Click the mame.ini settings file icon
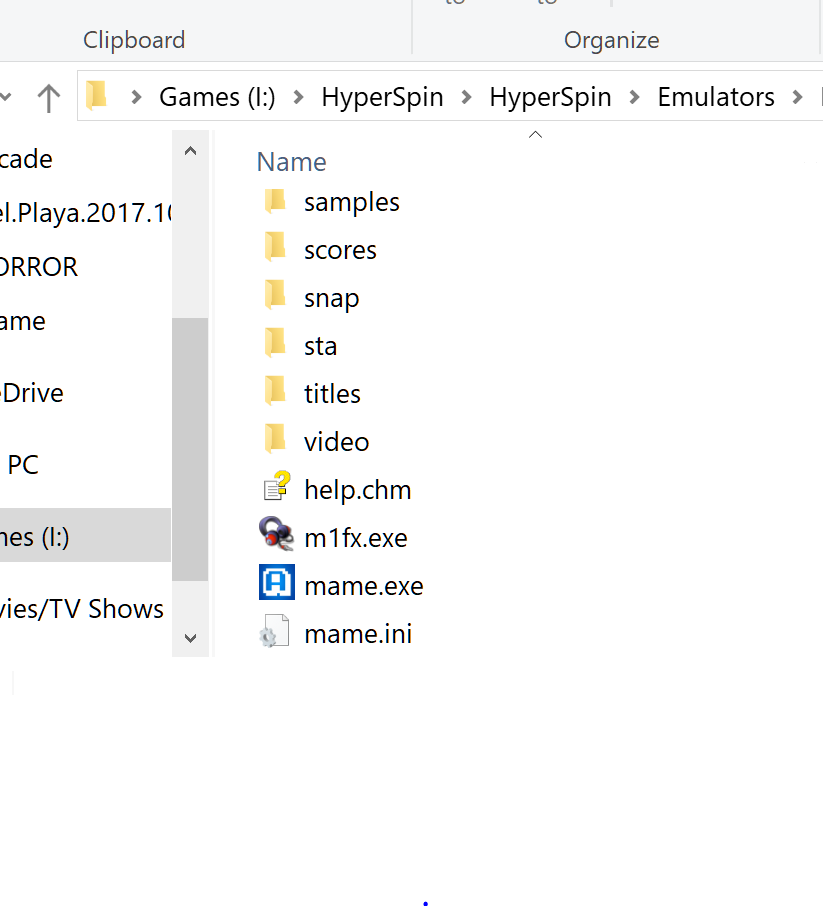Image resolution: width=823 pixels, height=906 pixels. coord(275,630)
